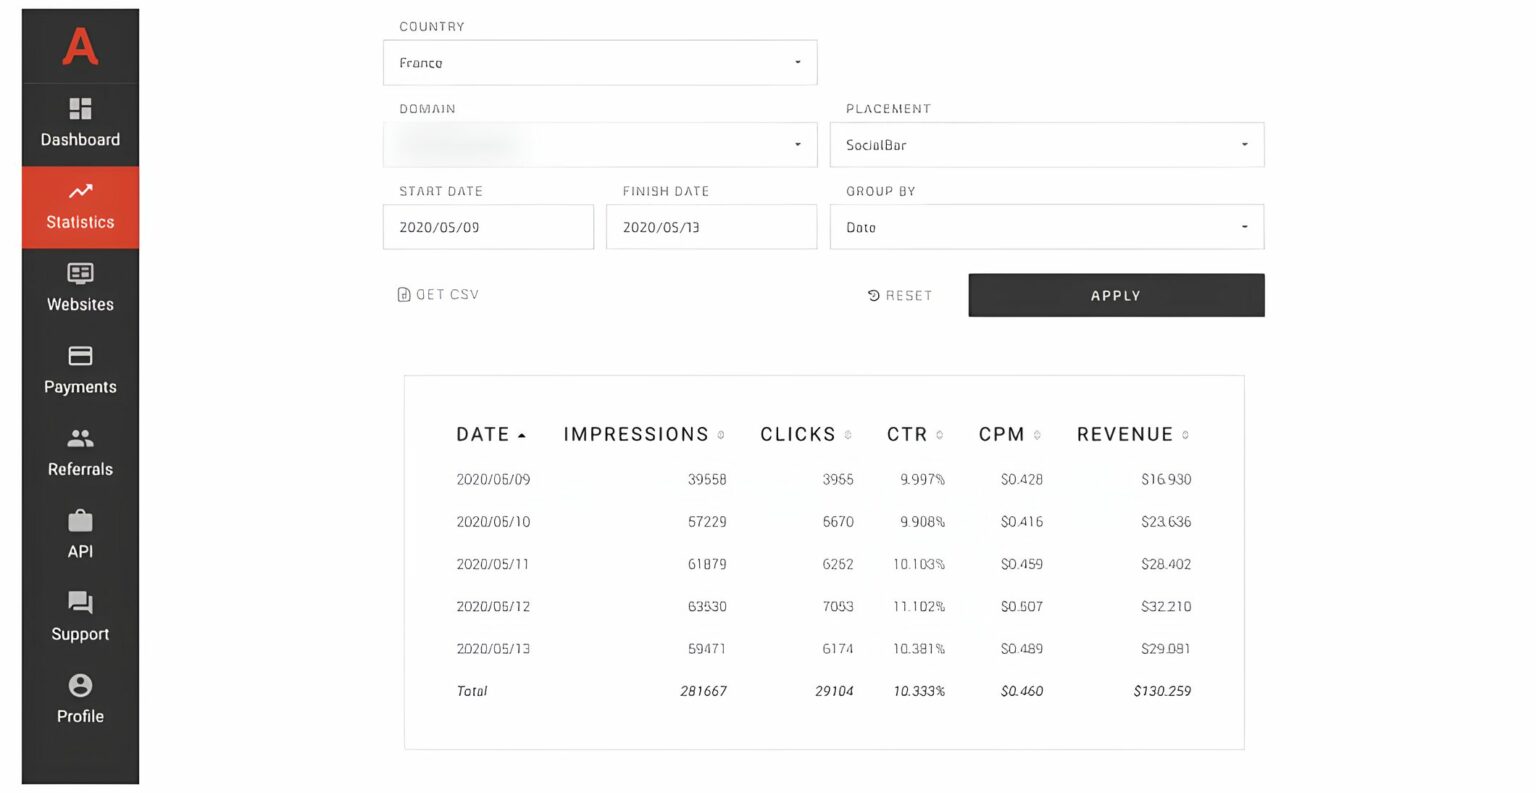Expand the Domain selector

600,144
